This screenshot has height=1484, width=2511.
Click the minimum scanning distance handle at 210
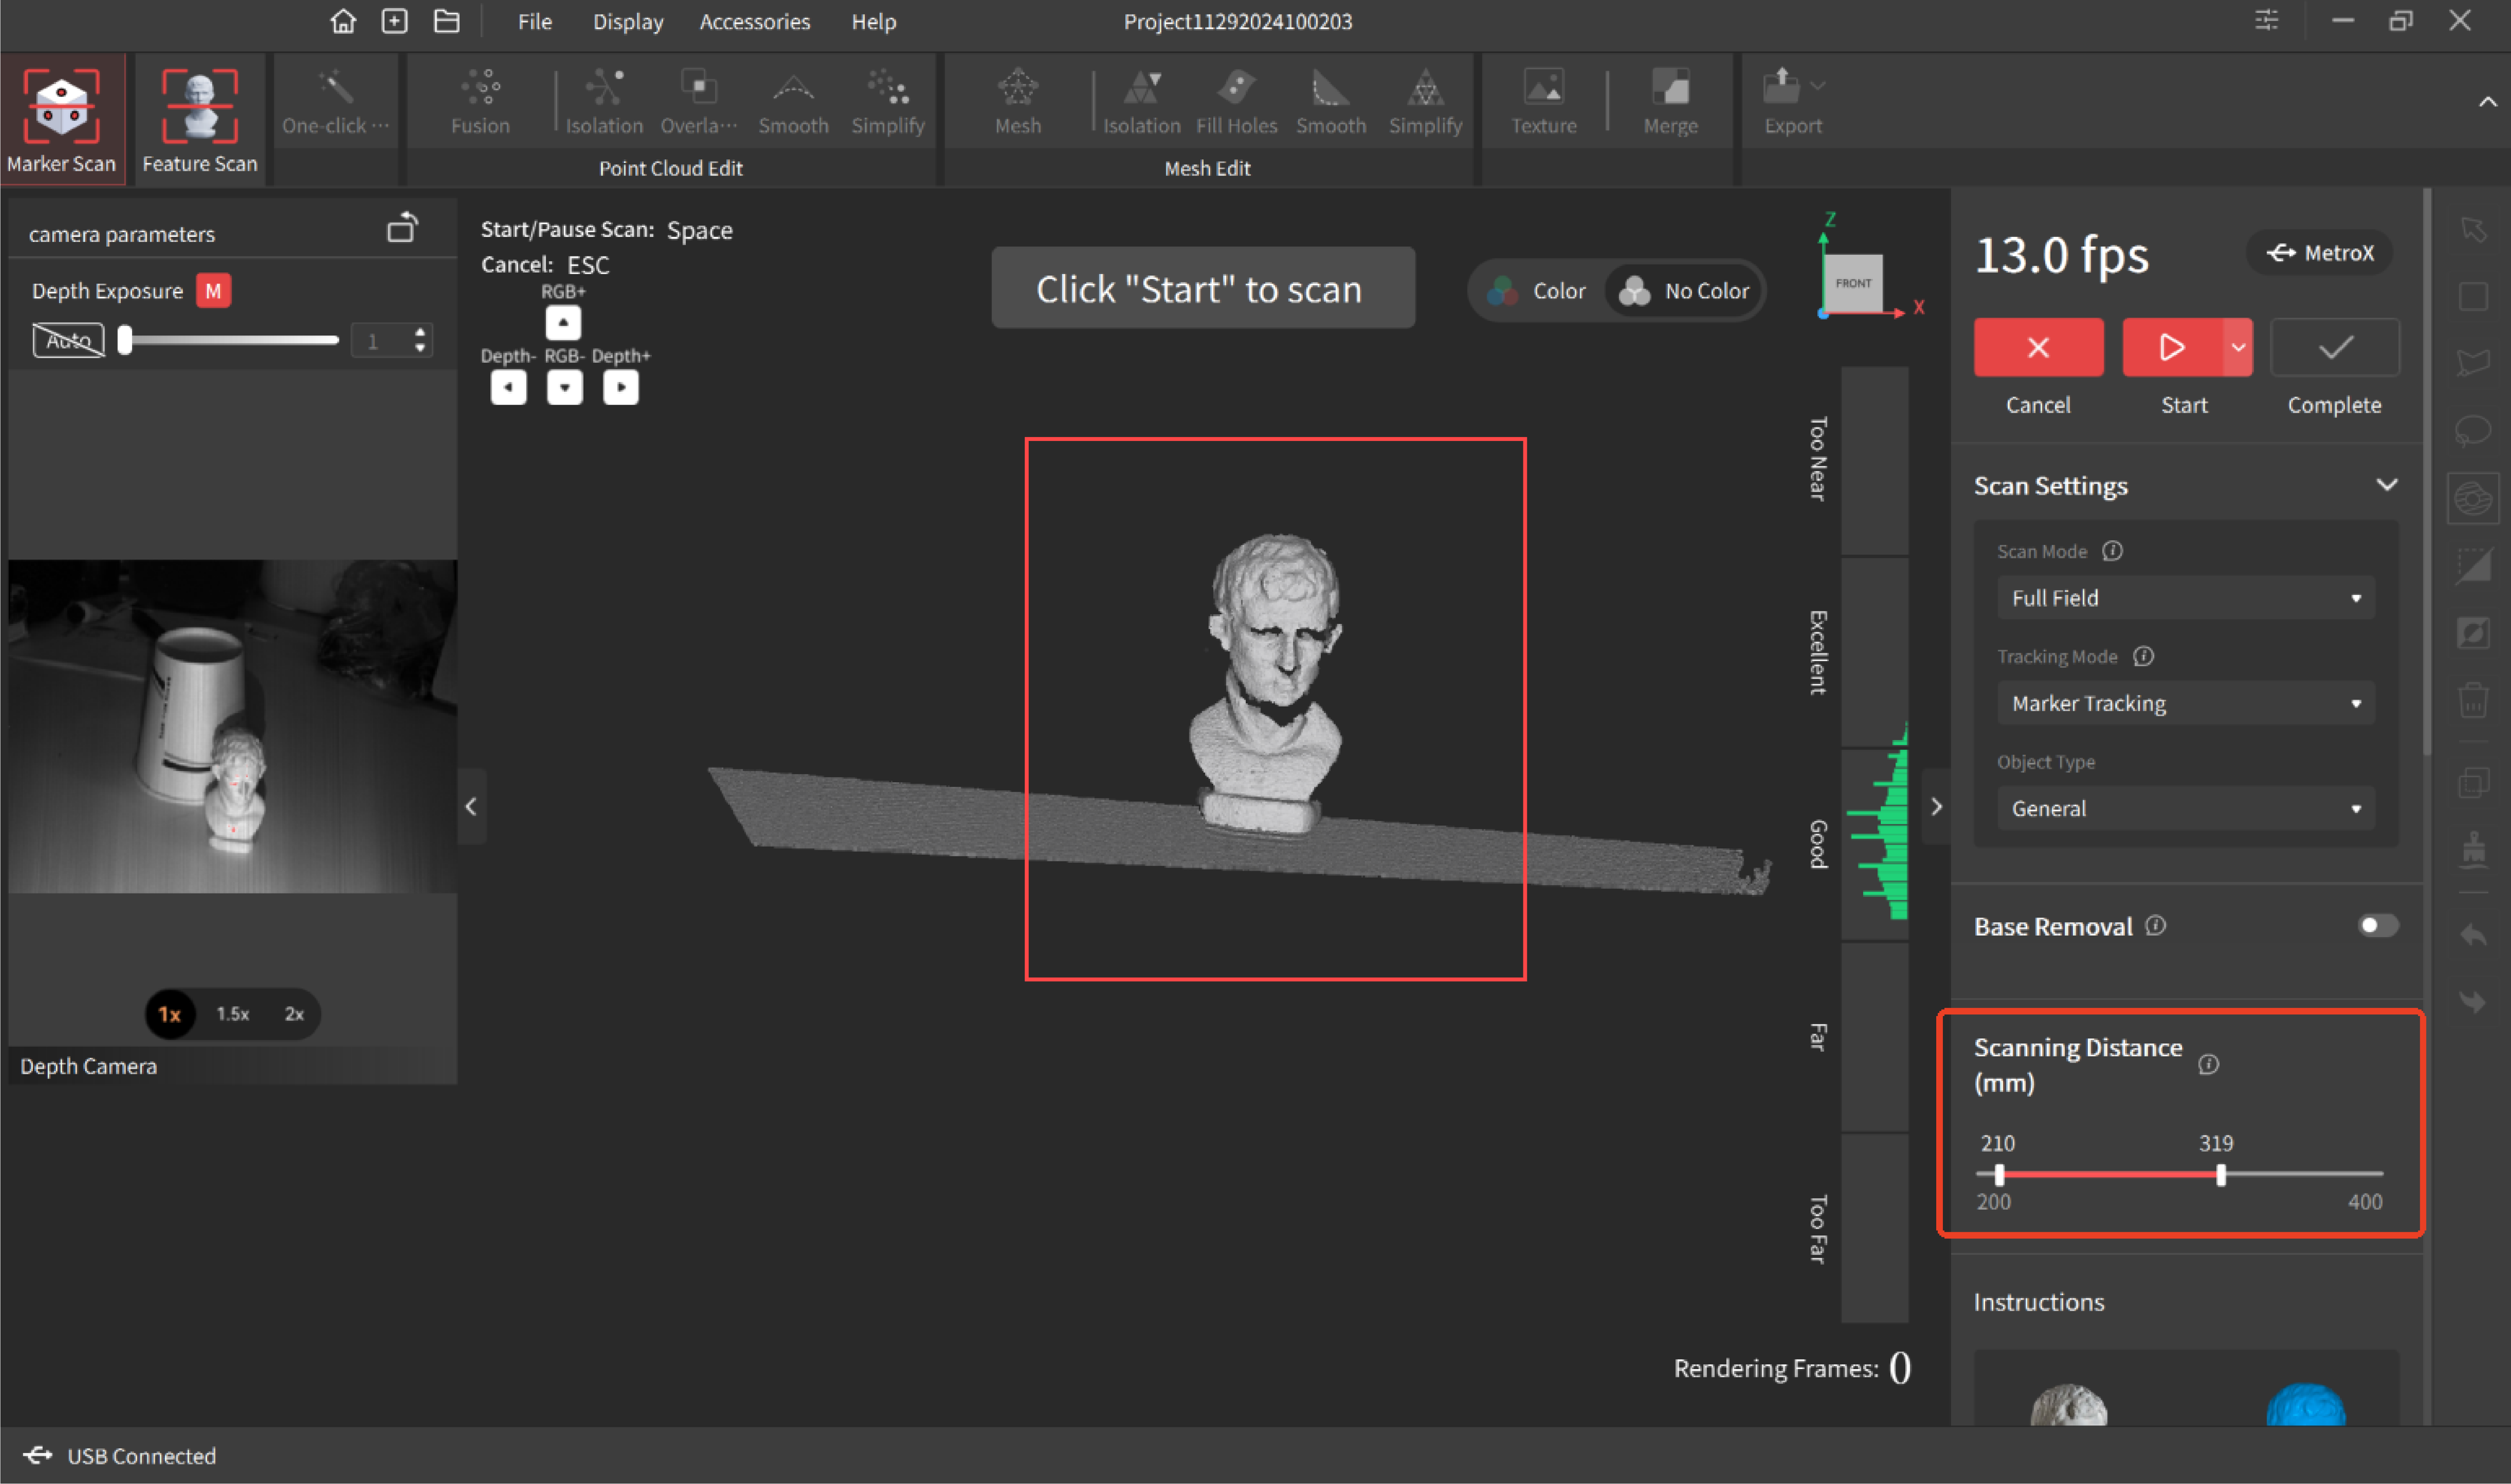[1999, 1175]
